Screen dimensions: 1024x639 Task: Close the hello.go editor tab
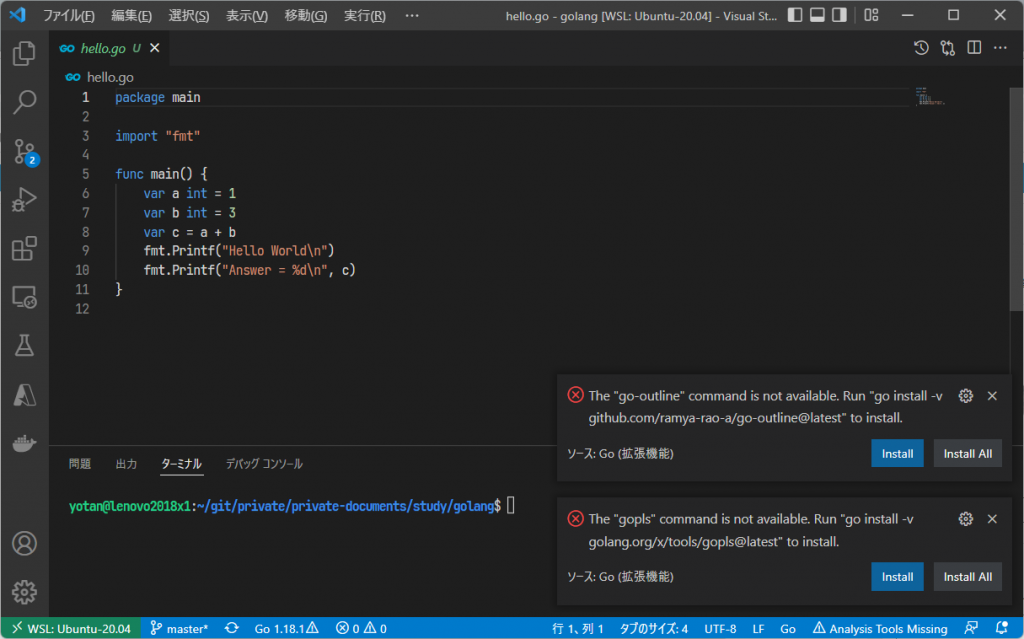[155, 48]
